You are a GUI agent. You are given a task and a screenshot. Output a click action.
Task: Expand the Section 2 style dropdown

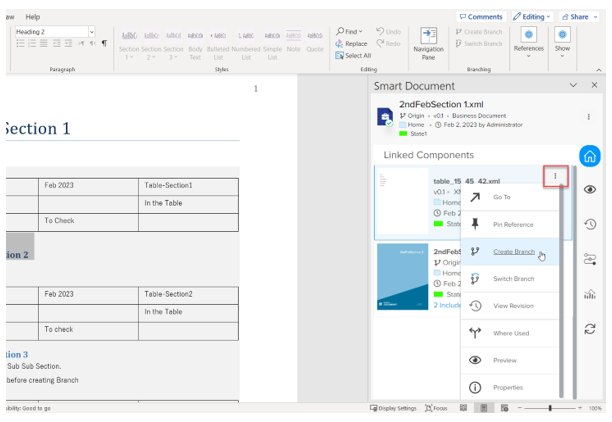(151, 57)
